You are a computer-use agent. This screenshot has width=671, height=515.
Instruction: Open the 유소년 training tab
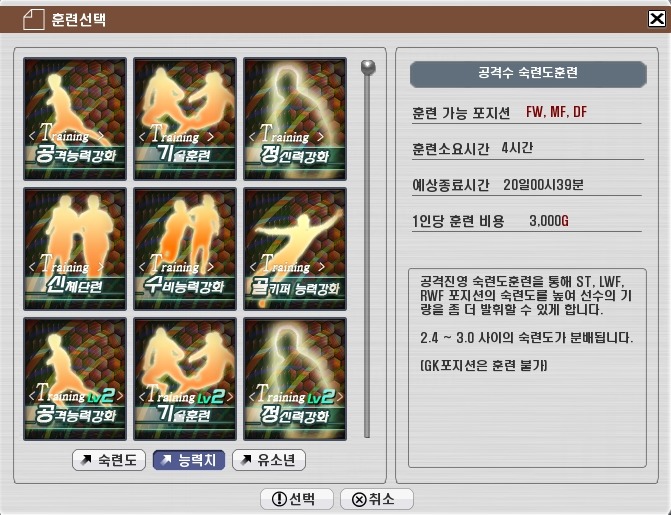click(269, 460)
